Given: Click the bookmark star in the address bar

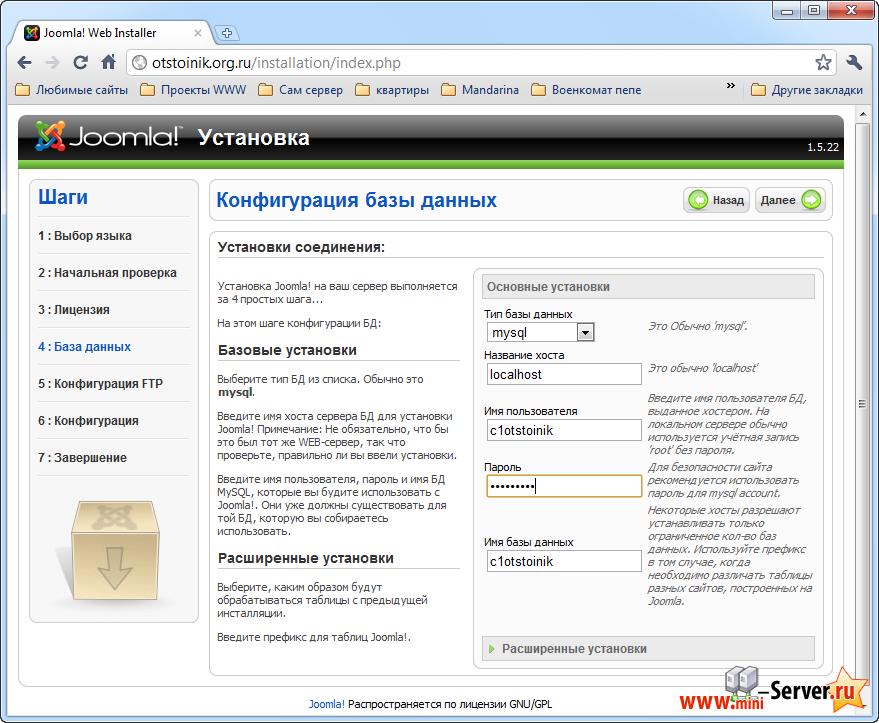Looking at the screenshot, I should pyautogui.click(x=826, y=62).
